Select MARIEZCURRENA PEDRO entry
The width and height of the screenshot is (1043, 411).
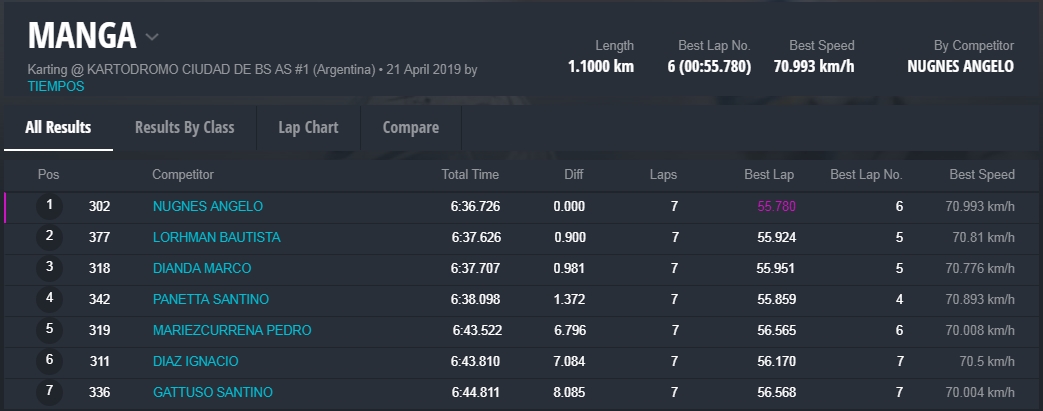click(x=232, y=331)
